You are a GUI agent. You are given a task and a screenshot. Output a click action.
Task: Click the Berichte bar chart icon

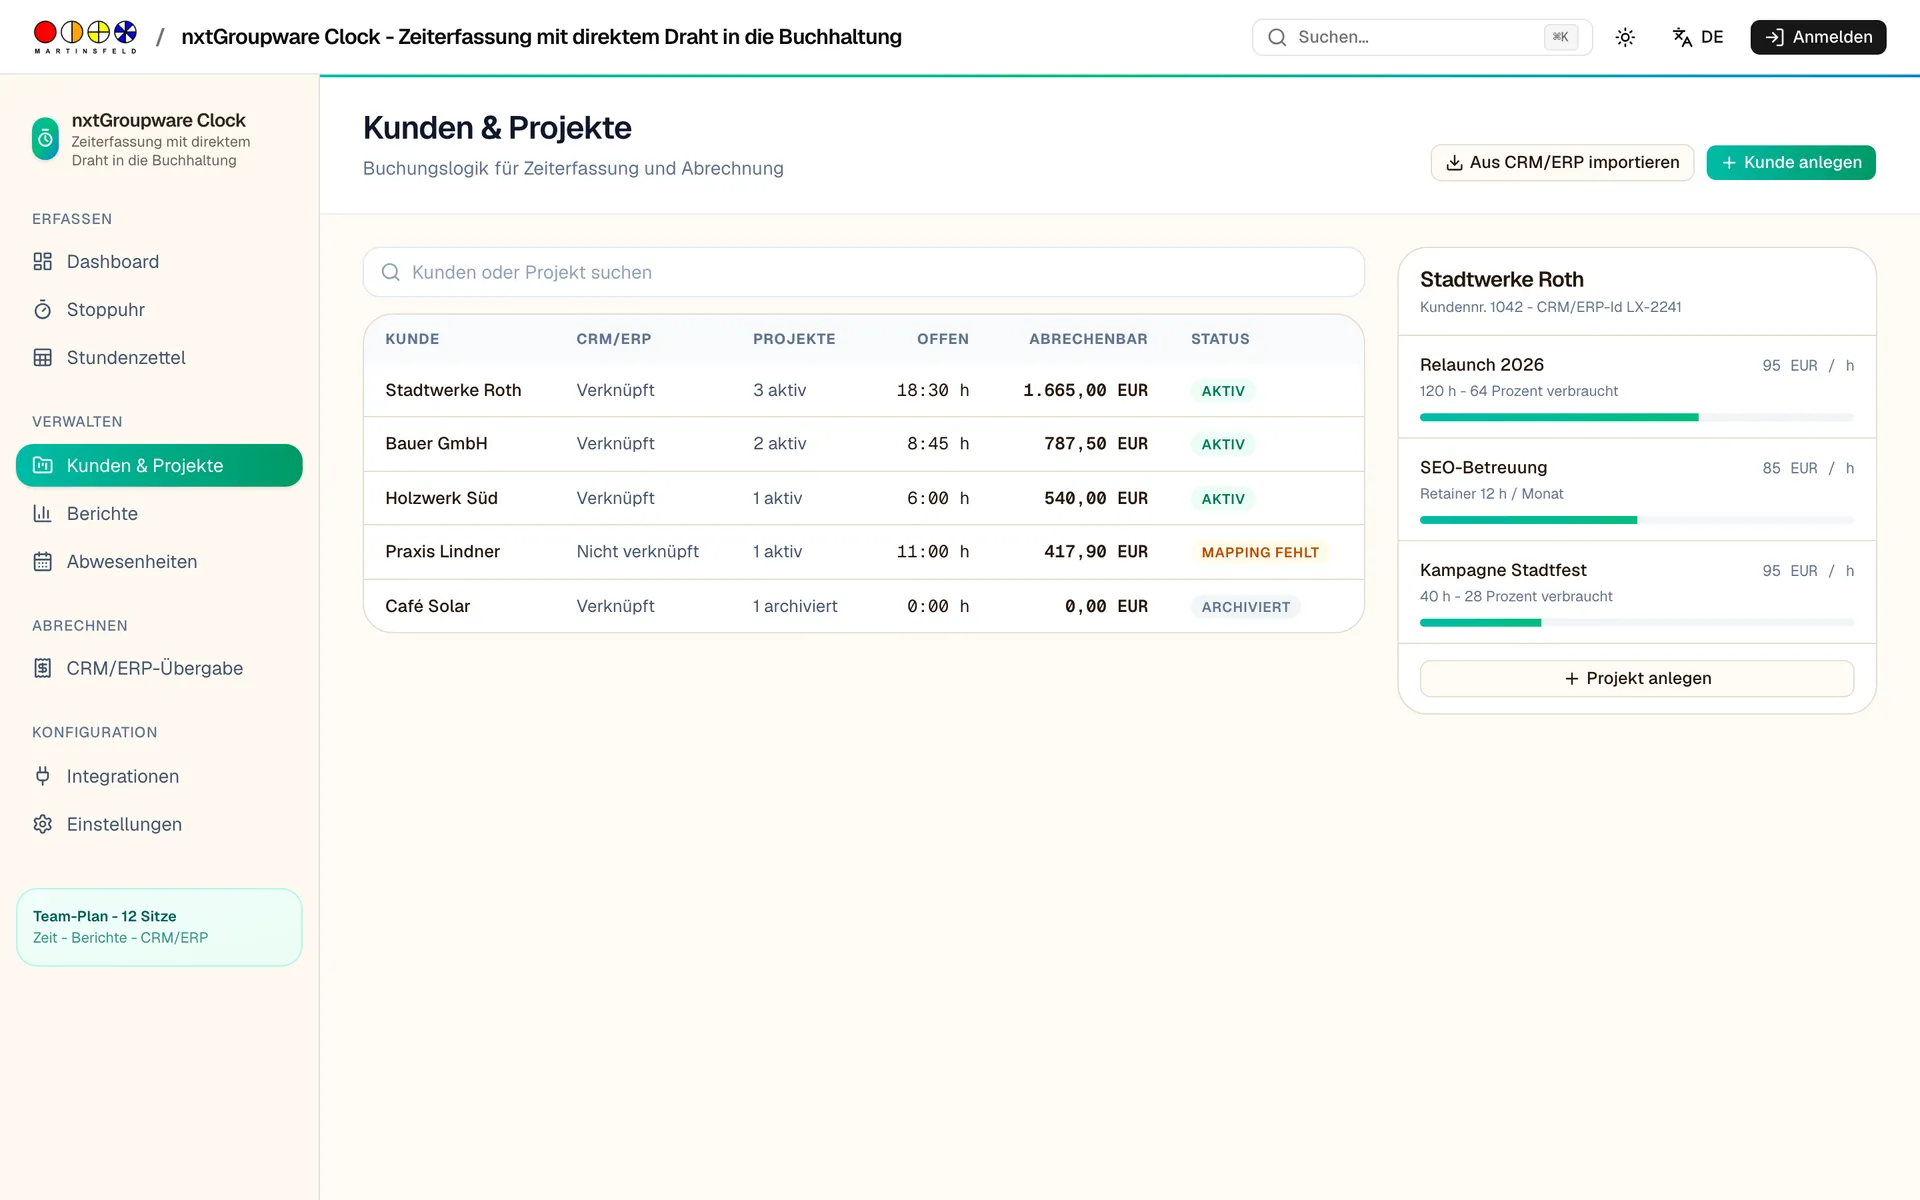pos(42,514)
